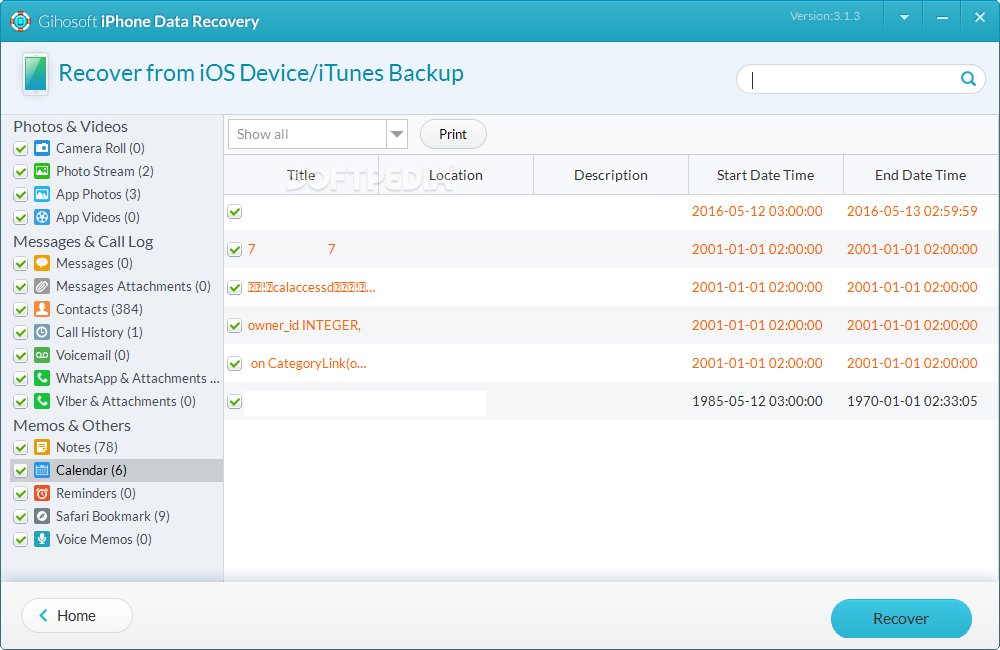This screenshot has width=1000, height=650.
Task: Uncheck the on CategoryLink row checkbox
Action: [x=235, y=364]
